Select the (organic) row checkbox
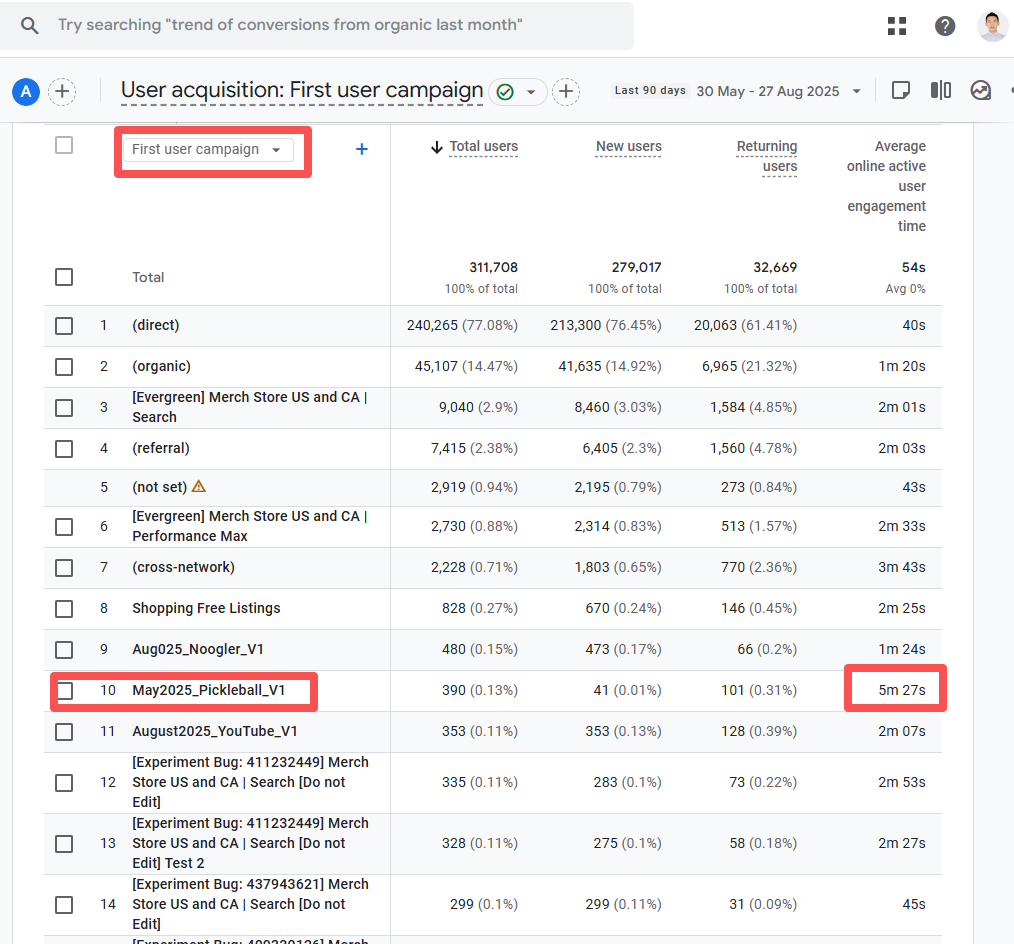1014x944 pixels. pyautogui.click(x=64, y=367)
